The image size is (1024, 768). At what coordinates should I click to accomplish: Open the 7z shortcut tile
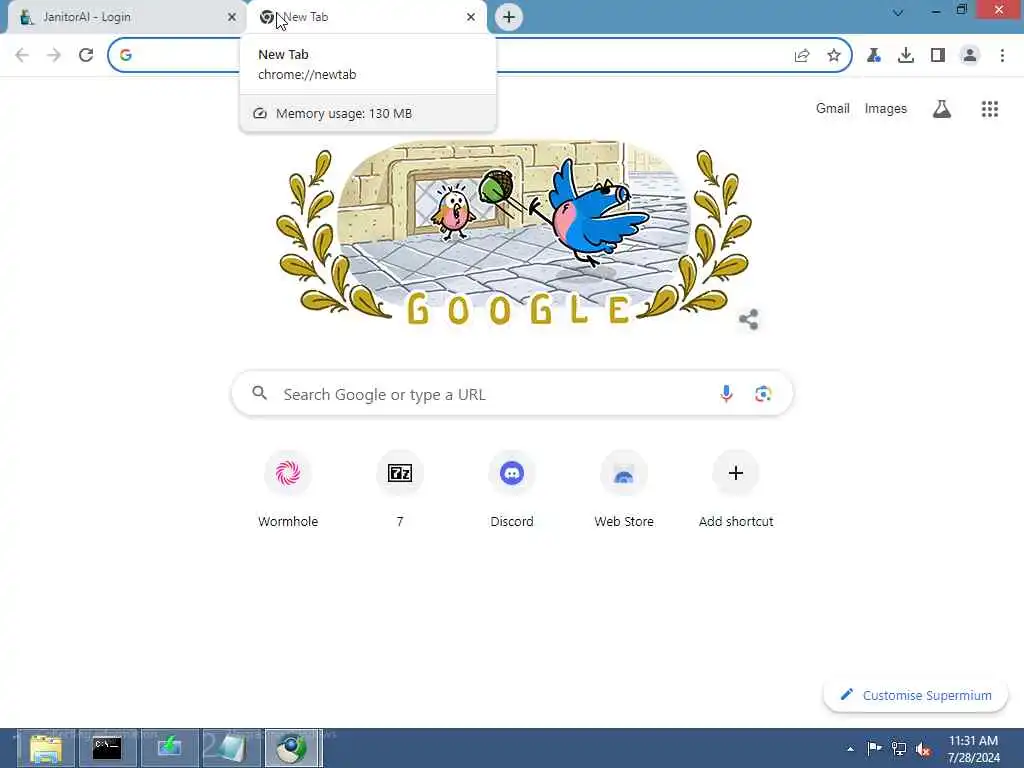coord(400,488)
